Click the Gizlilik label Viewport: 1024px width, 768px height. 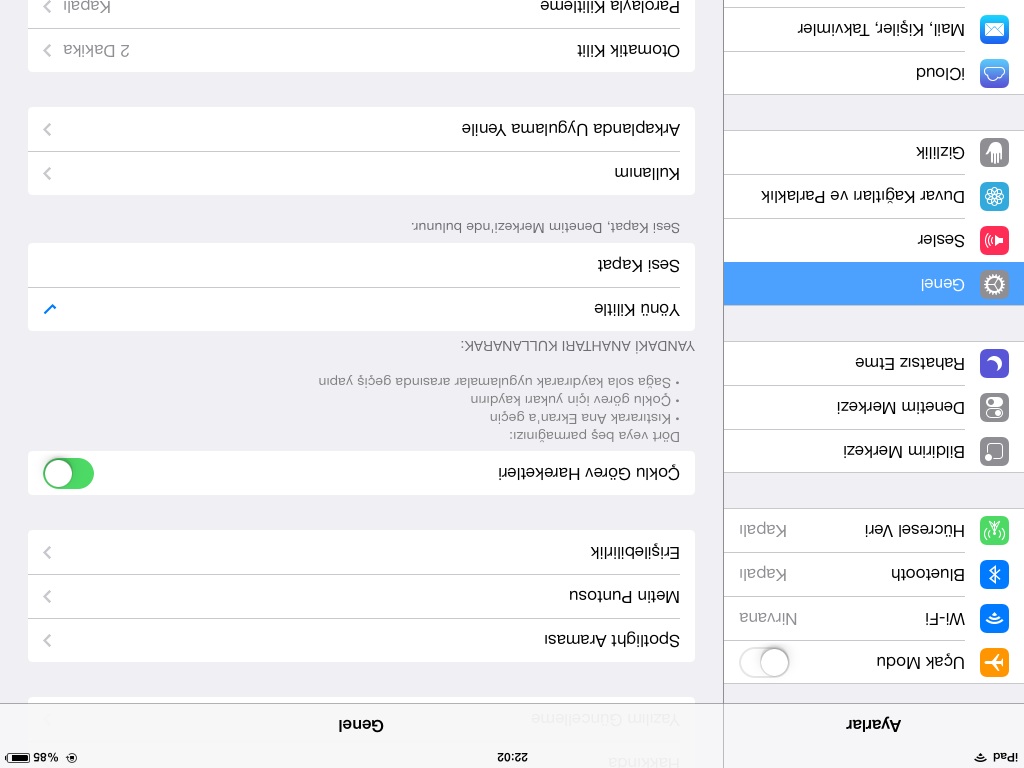click(x=940, y=153)
